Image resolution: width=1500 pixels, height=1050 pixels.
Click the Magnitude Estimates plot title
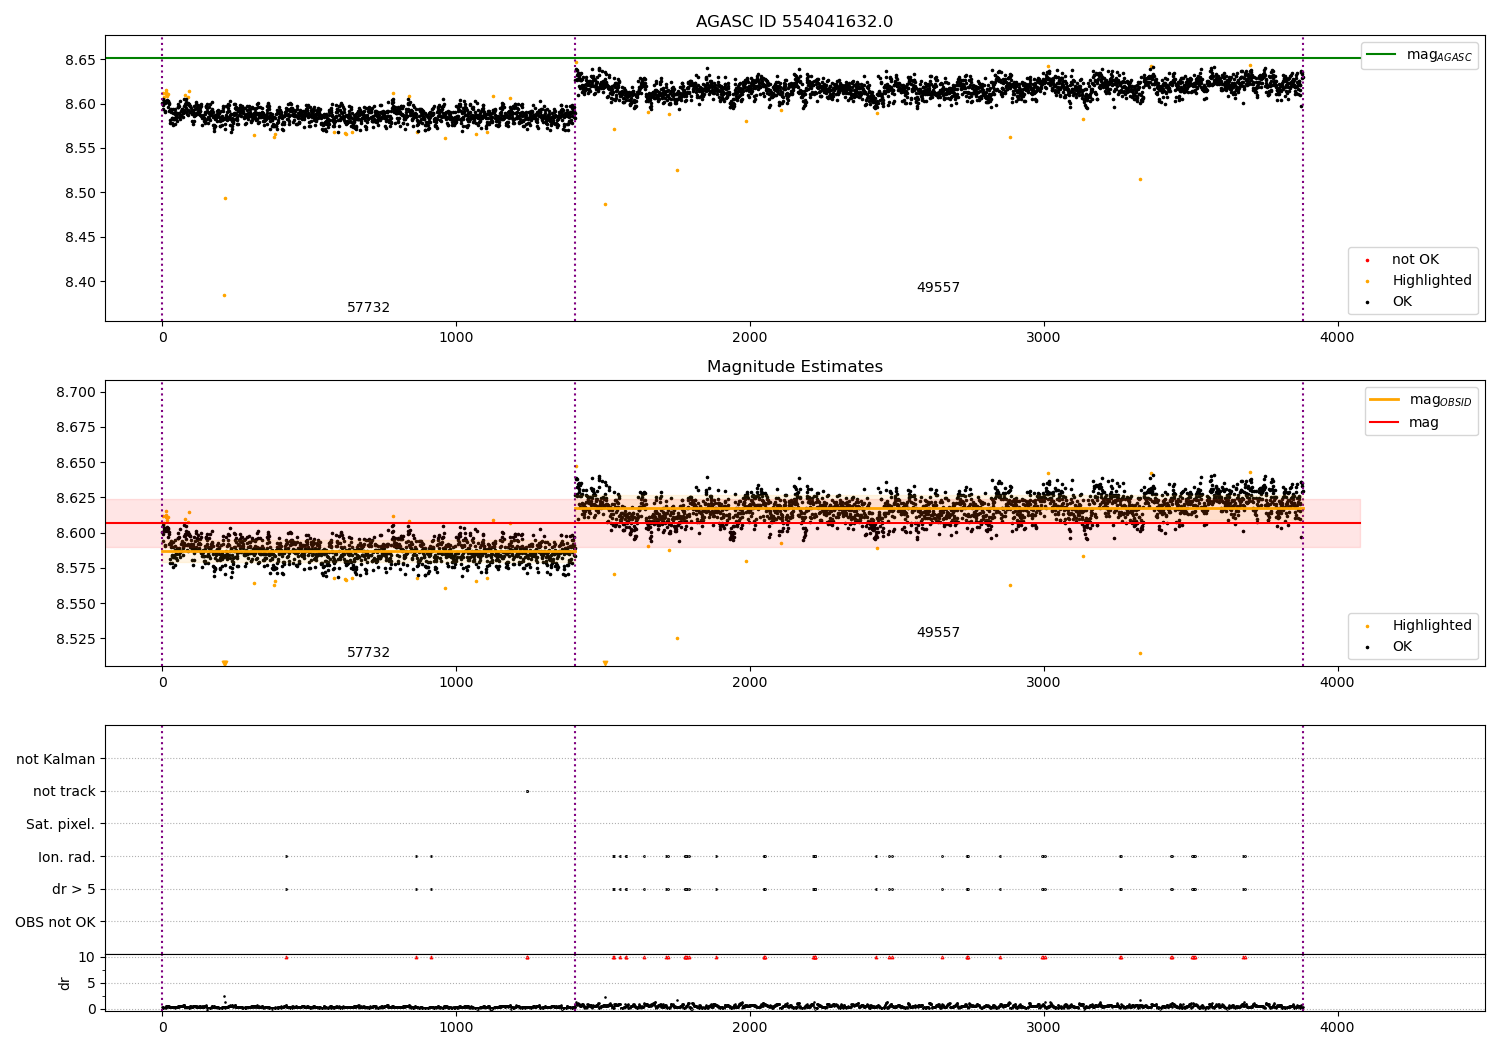click(x=794, y=367)
